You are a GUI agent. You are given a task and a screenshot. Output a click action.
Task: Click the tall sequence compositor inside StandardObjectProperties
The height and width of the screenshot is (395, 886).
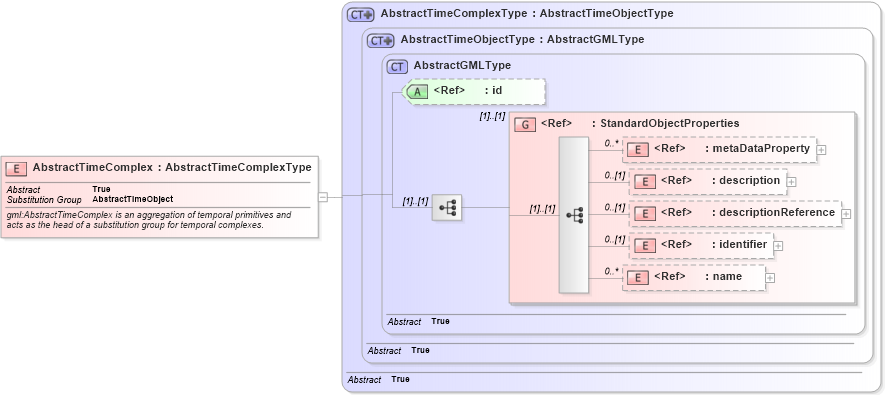(x=574, y=215)
